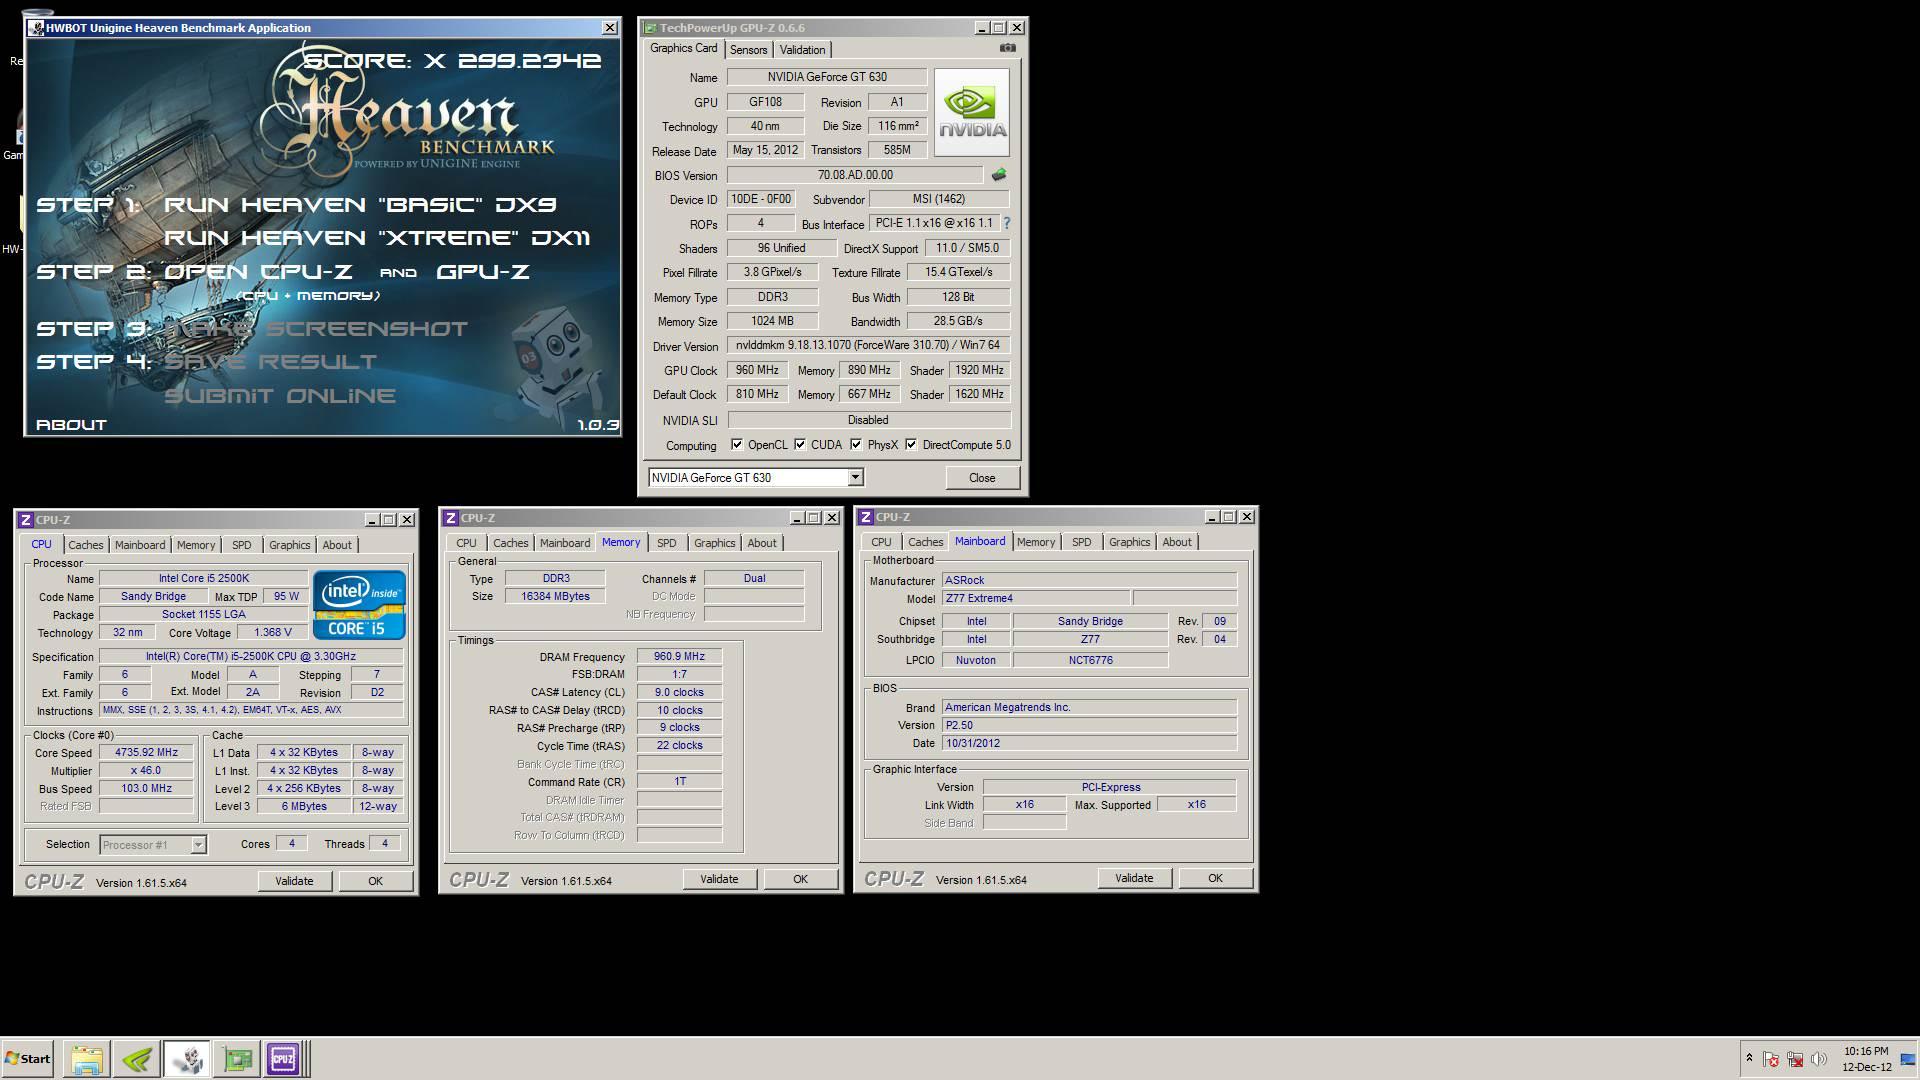Save BIOS using the green chip icon

point(998,175)
